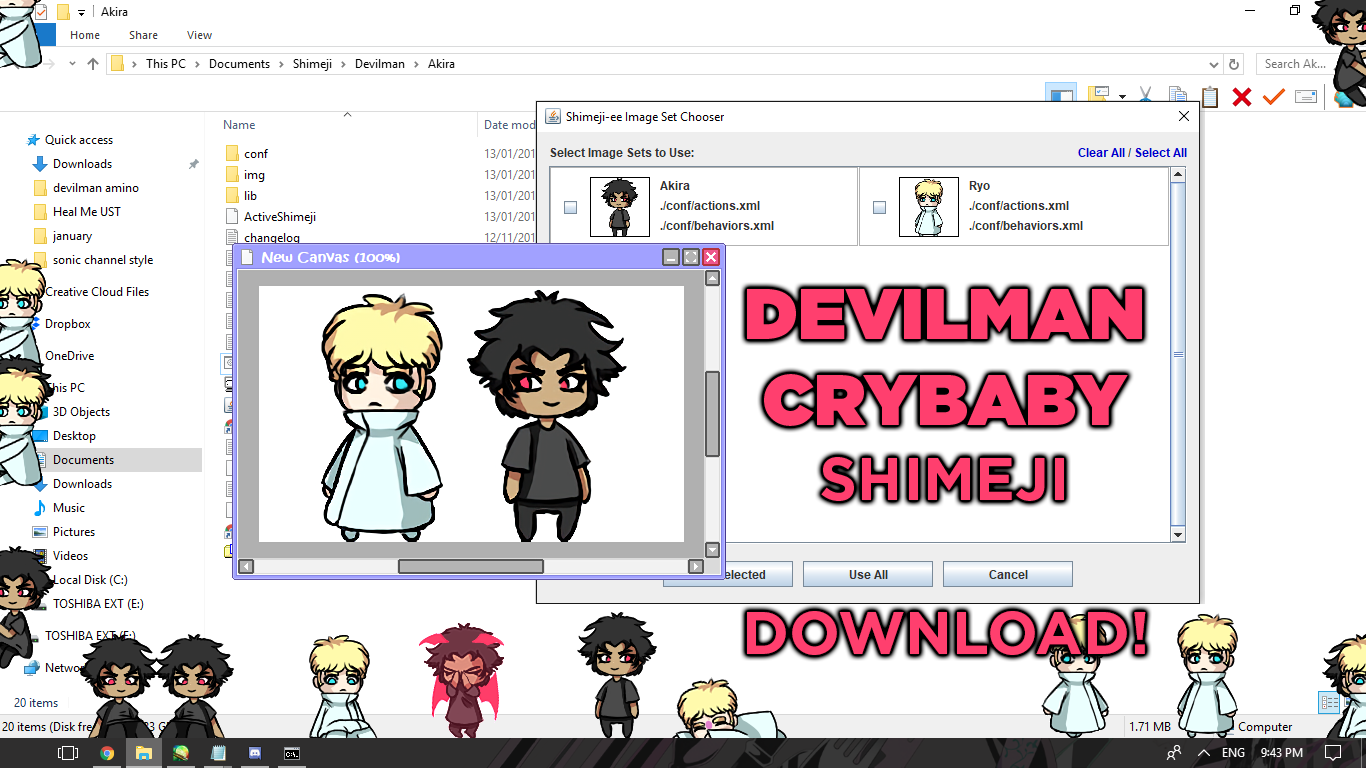The height and width of the screenshot is (768, 1366).
Task: Click the new folder icon in title bar
Action: 62,12
